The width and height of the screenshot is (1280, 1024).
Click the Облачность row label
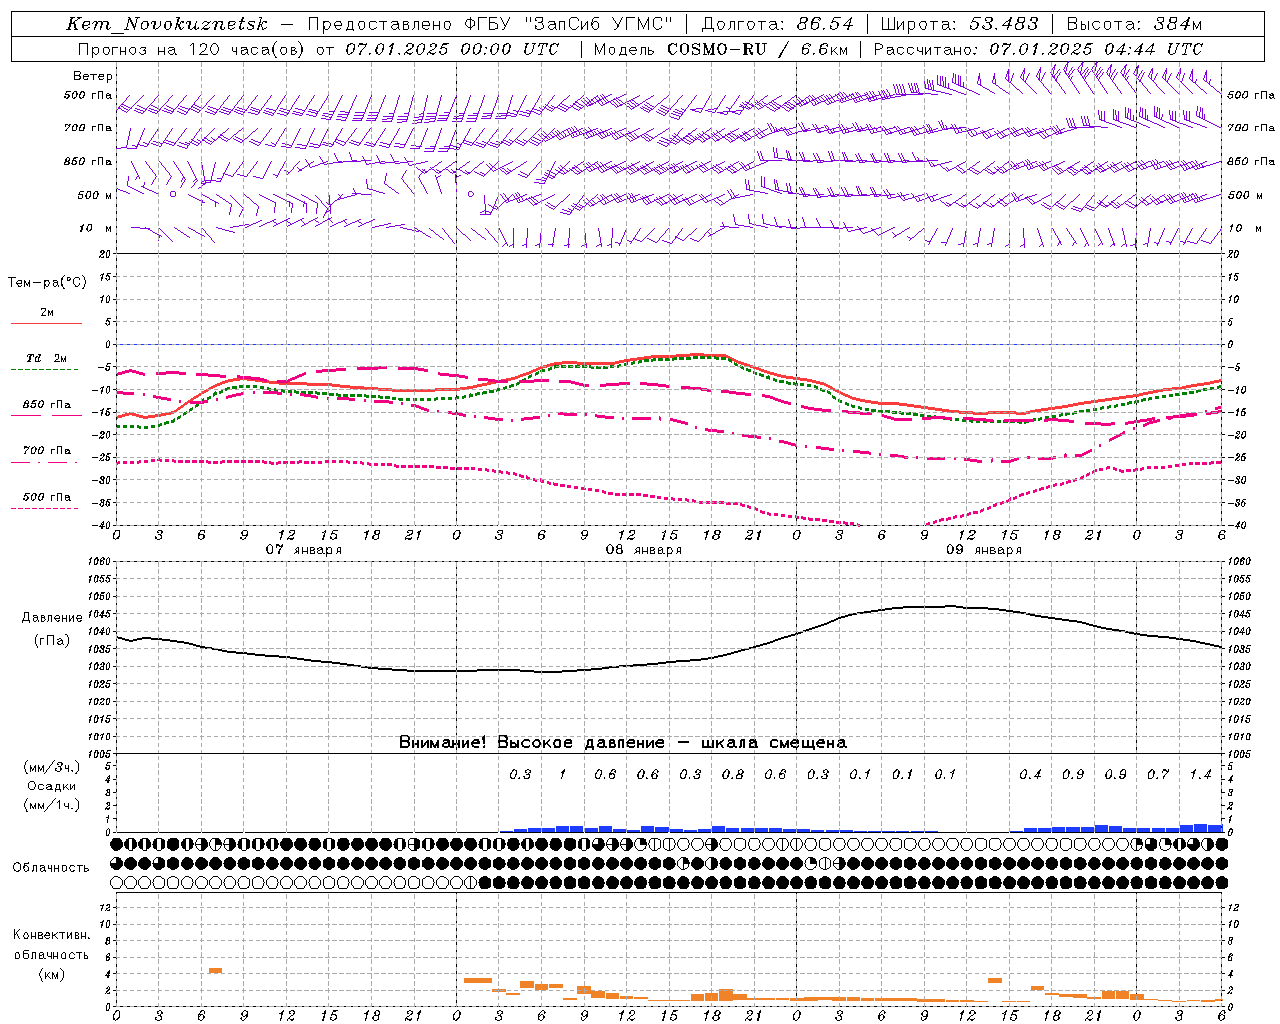(50, 867)
